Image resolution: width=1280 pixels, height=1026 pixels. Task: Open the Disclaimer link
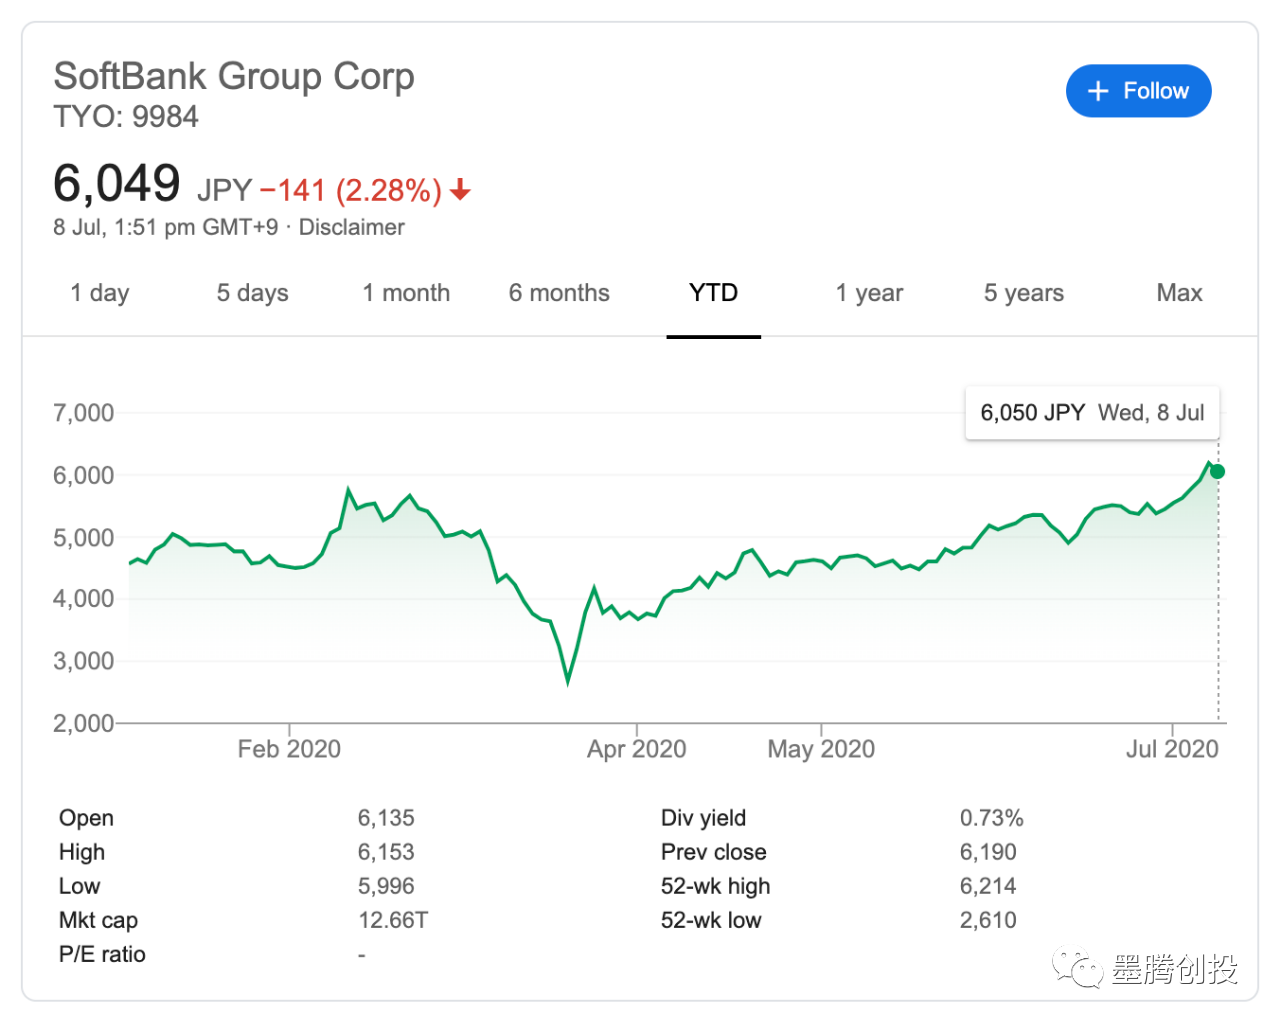[x=351, y=227]
